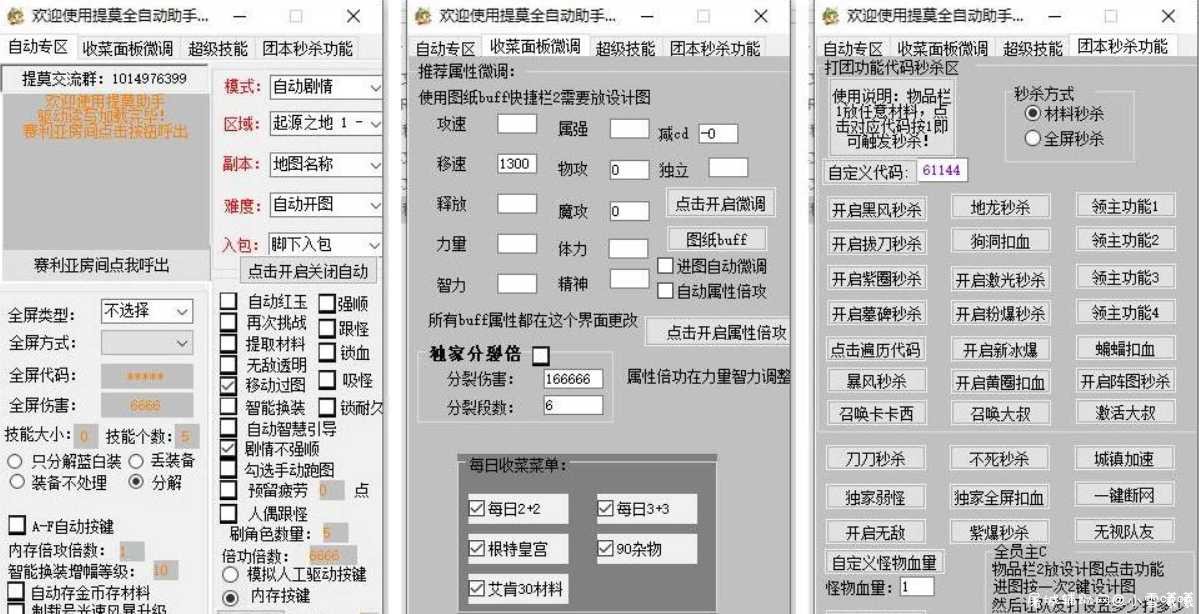Enable the 提取材料 checkbox
The width and height of the screenshot is (1199, 614).
coord(229,343)
